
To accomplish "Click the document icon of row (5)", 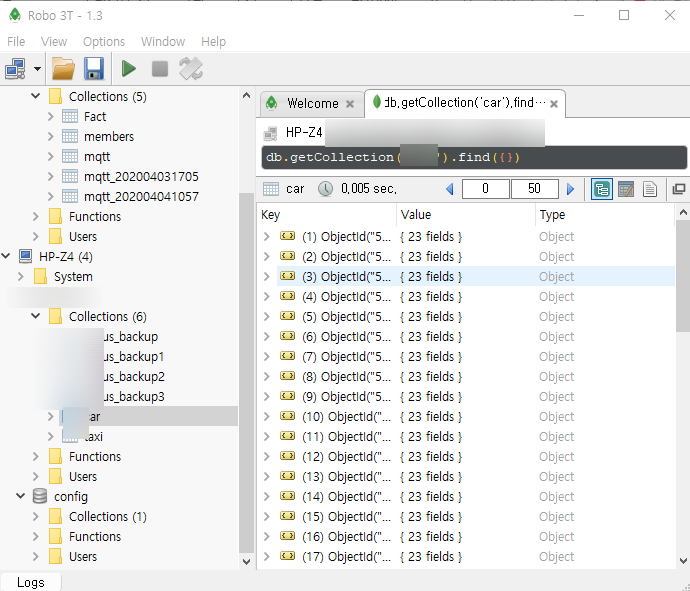I will (288, 316).
